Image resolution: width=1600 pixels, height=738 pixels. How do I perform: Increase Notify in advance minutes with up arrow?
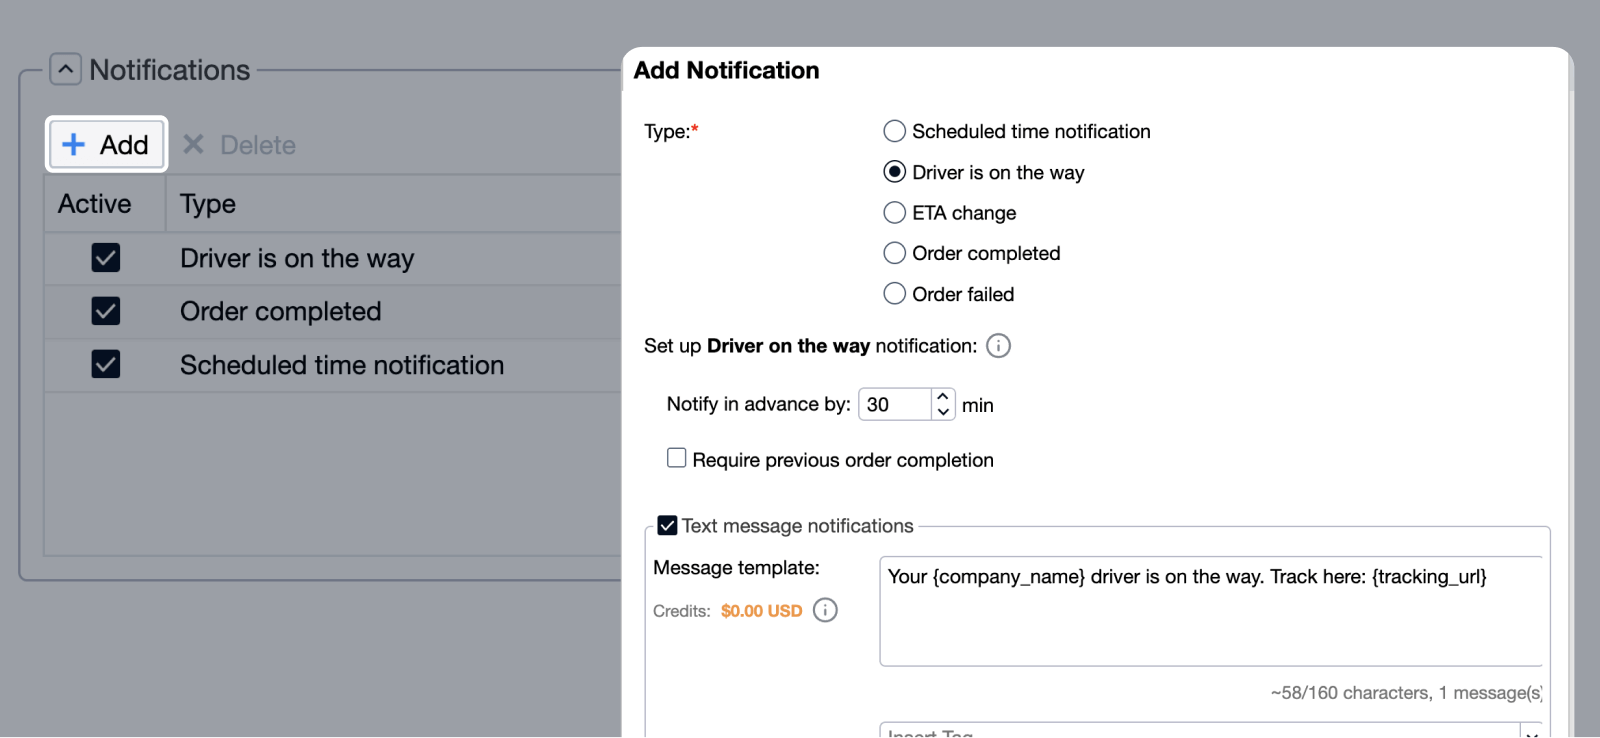tap(943, 397)
